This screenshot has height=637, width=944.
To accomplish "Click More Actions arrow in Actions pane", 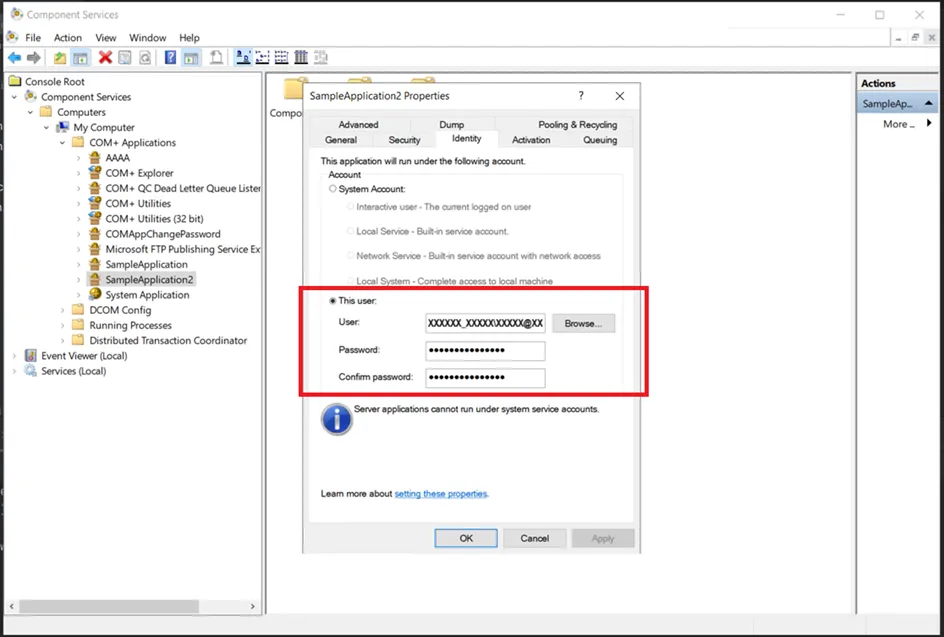I will 929,123.
